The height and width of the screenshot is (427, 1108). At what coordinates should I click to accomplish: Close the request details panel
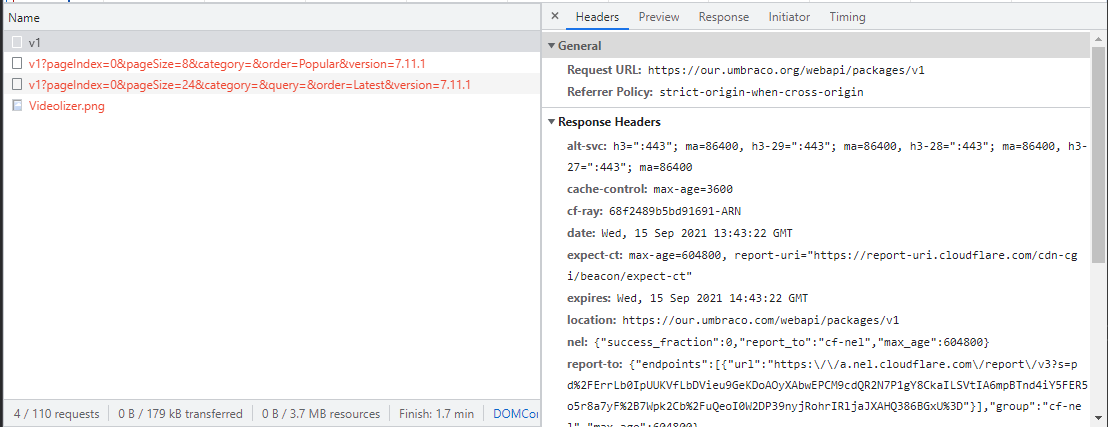555,17
